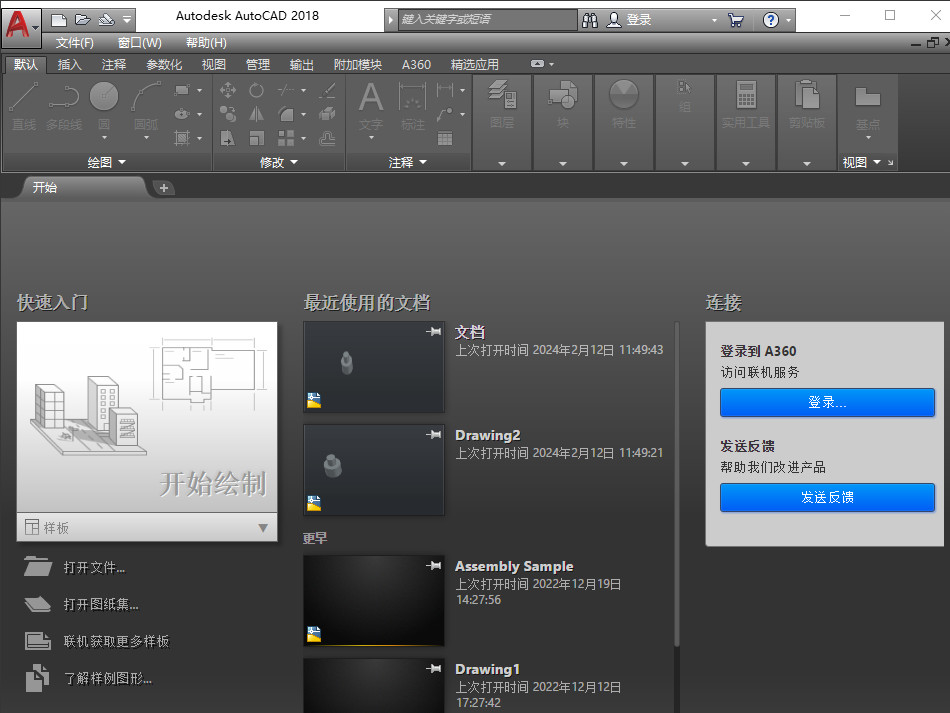This screenshot has height=713, width=950.
Task: Select the 标注 dimension tool
Action: coord(413,107)
